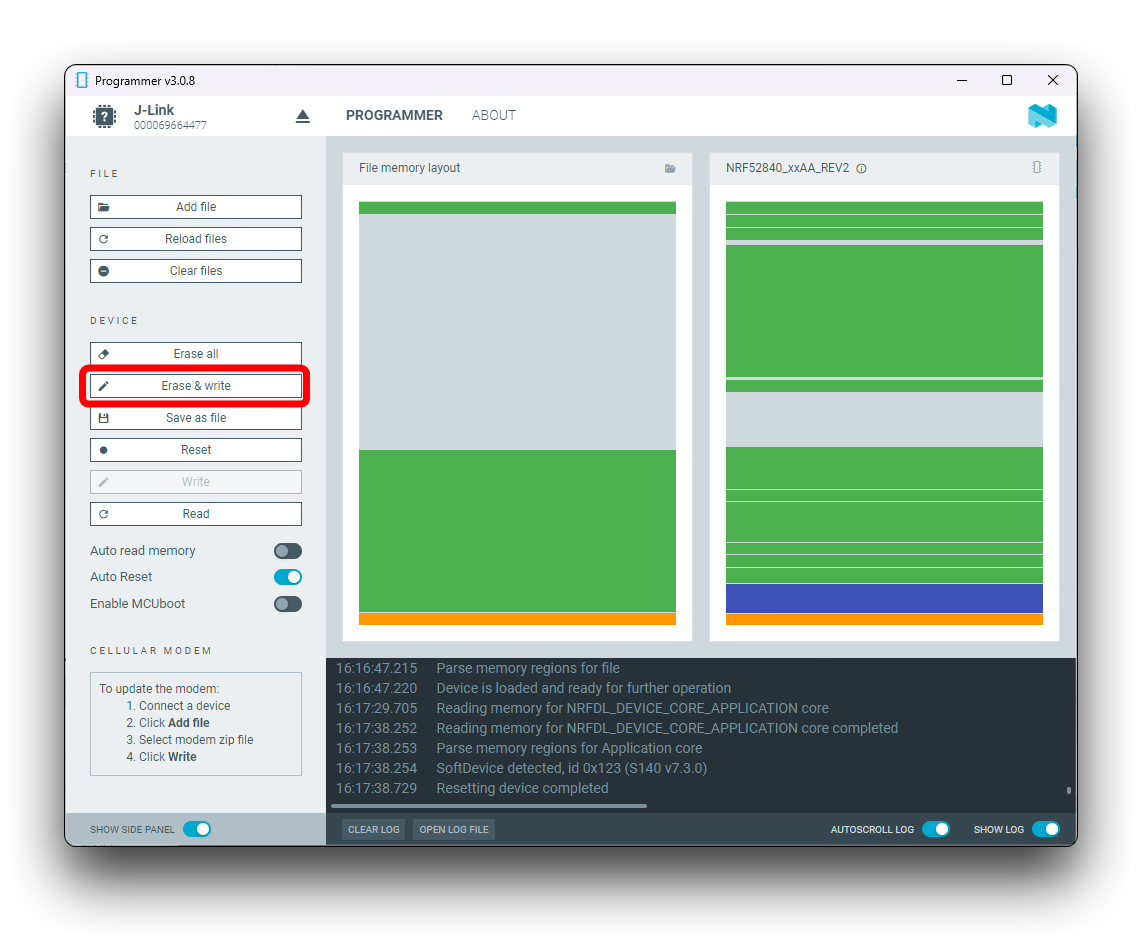Click the 'File memory layout' title
Viewport: 1142px width, 943px height.
click(409, 168)
